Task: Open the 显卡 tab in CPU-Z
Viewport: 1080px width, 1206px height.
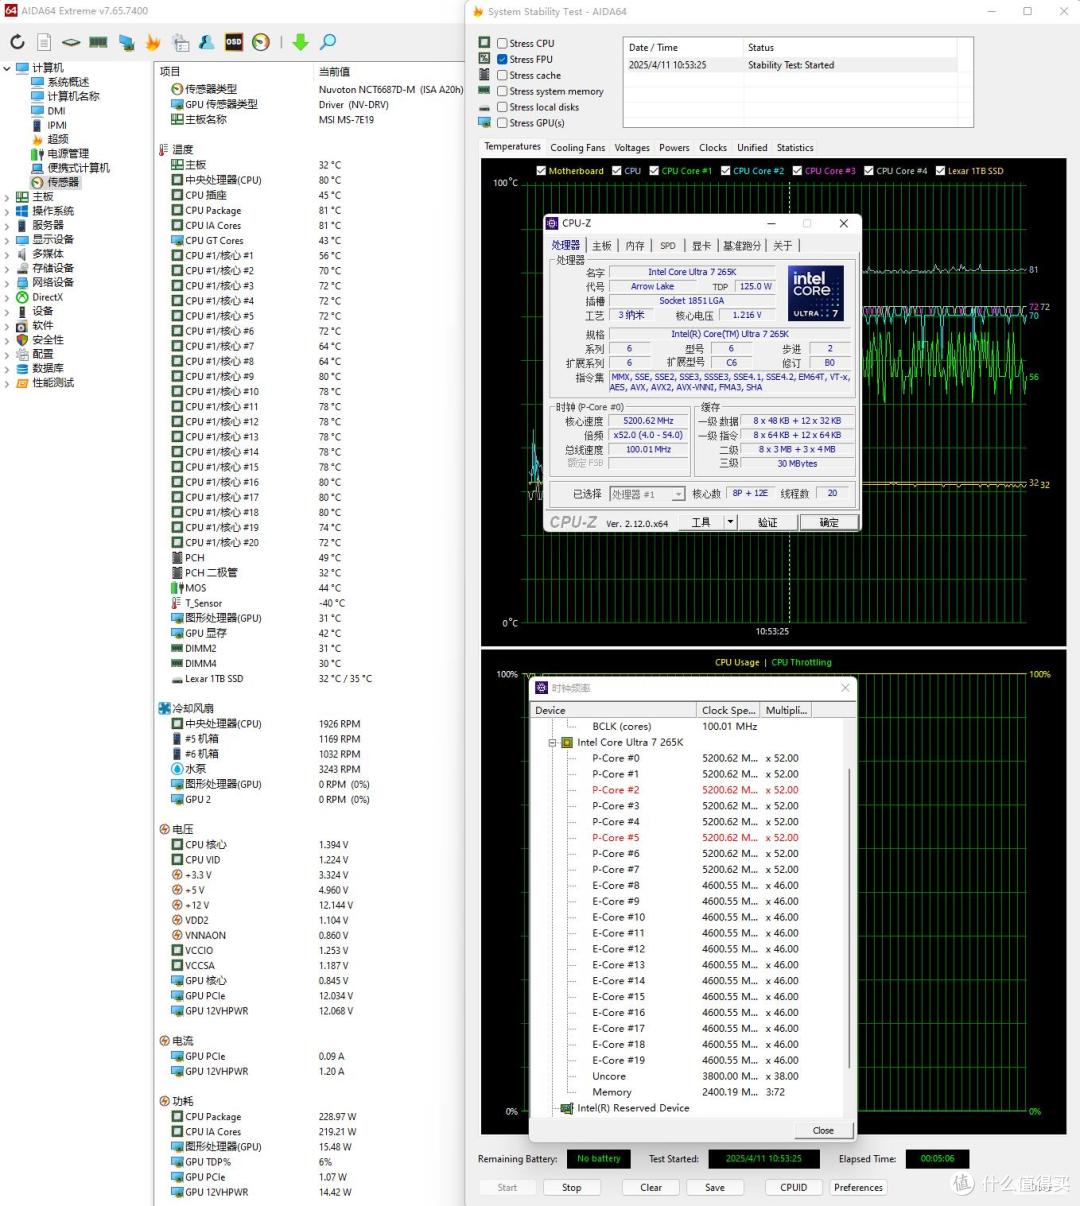Action: point(702,246)
